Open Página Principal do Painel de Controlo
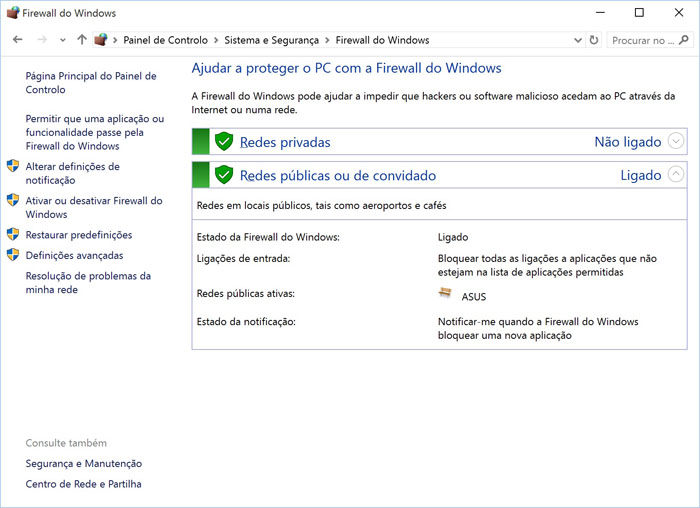The image size is (700, 508). click(91, 83)
